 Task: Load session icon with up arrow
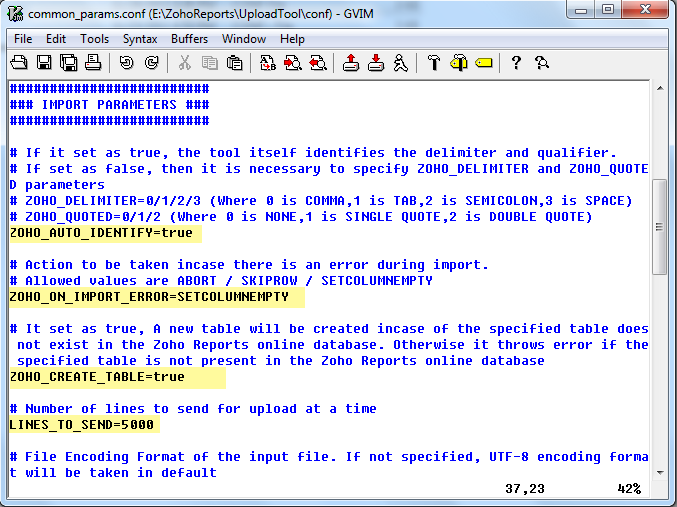coord(351,63)
